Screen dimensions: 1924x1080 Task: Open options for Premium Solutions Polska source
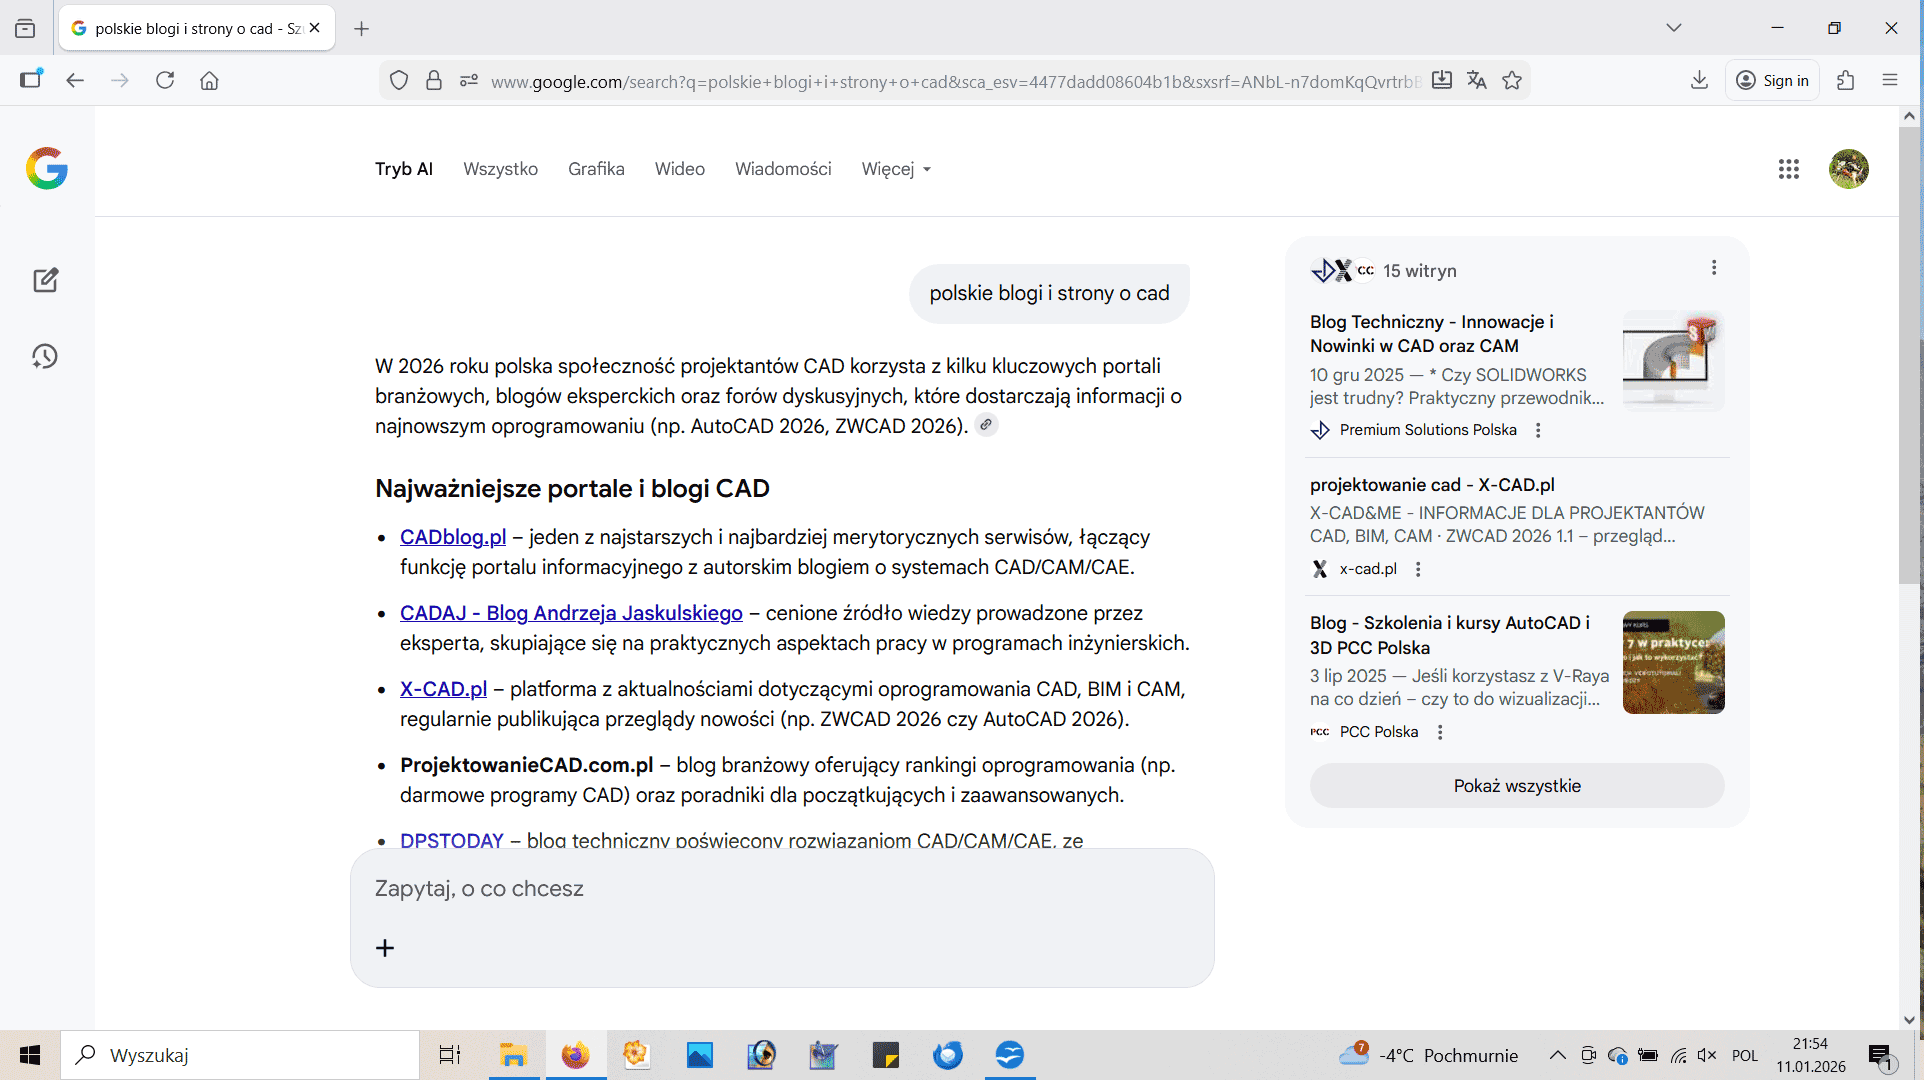[x=1538, y=430]
